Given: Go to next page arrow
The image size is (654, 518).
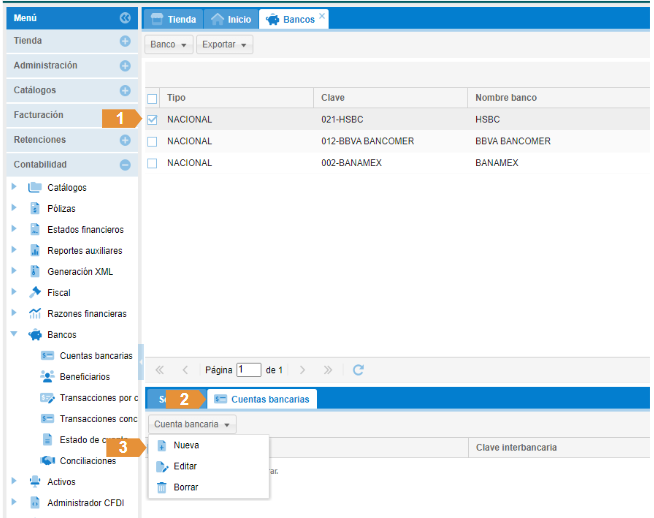Looking at the screenshot, I should tap(303, 370).
